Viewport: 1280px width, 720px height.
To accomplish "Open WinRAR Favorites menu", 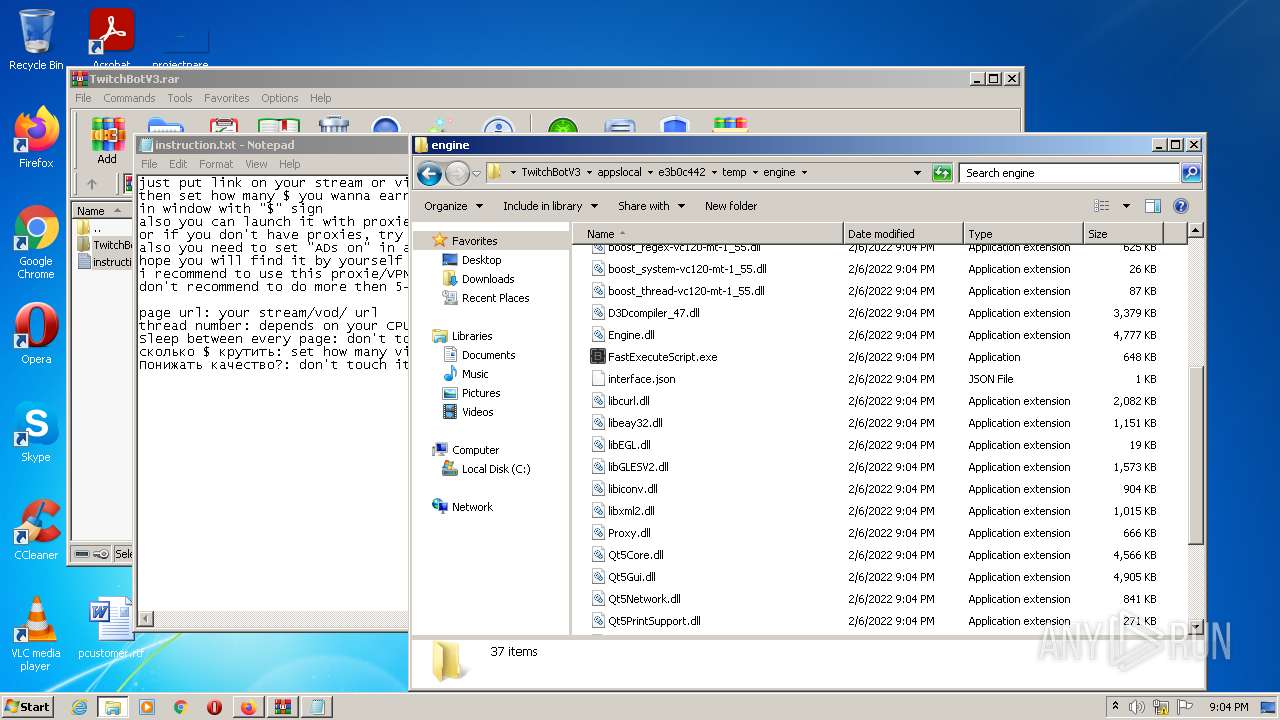I will coord(227,98).
